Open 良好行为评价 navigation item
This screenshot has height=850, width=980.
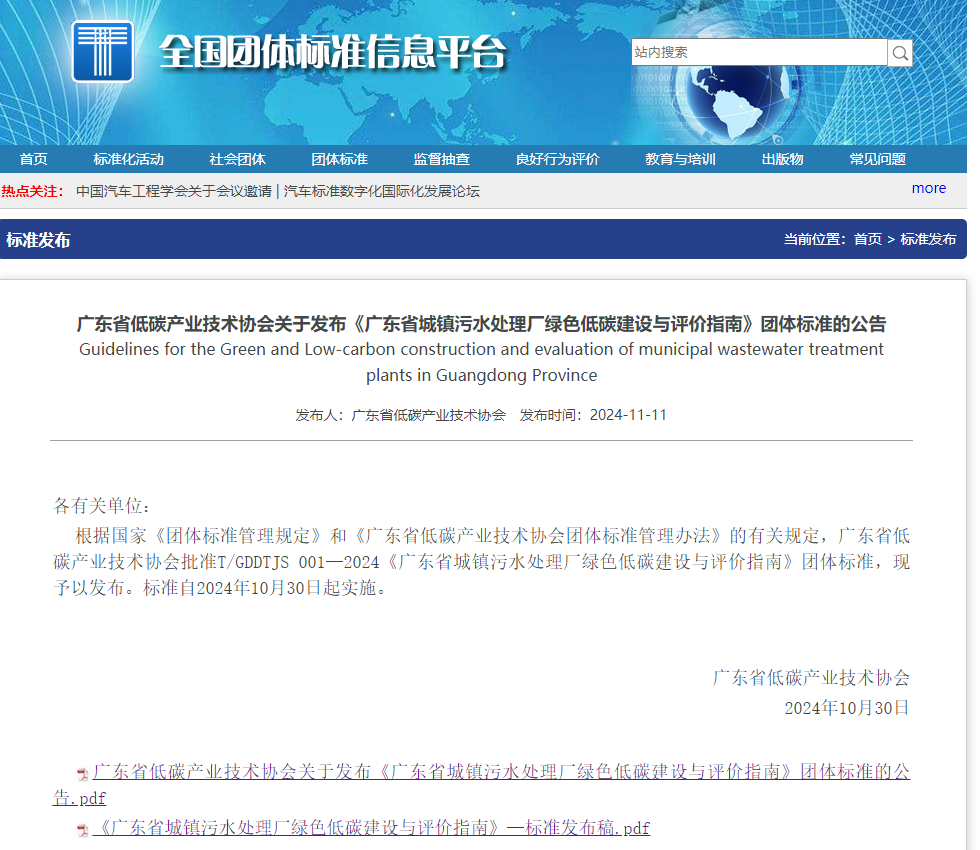click(558, 159)
